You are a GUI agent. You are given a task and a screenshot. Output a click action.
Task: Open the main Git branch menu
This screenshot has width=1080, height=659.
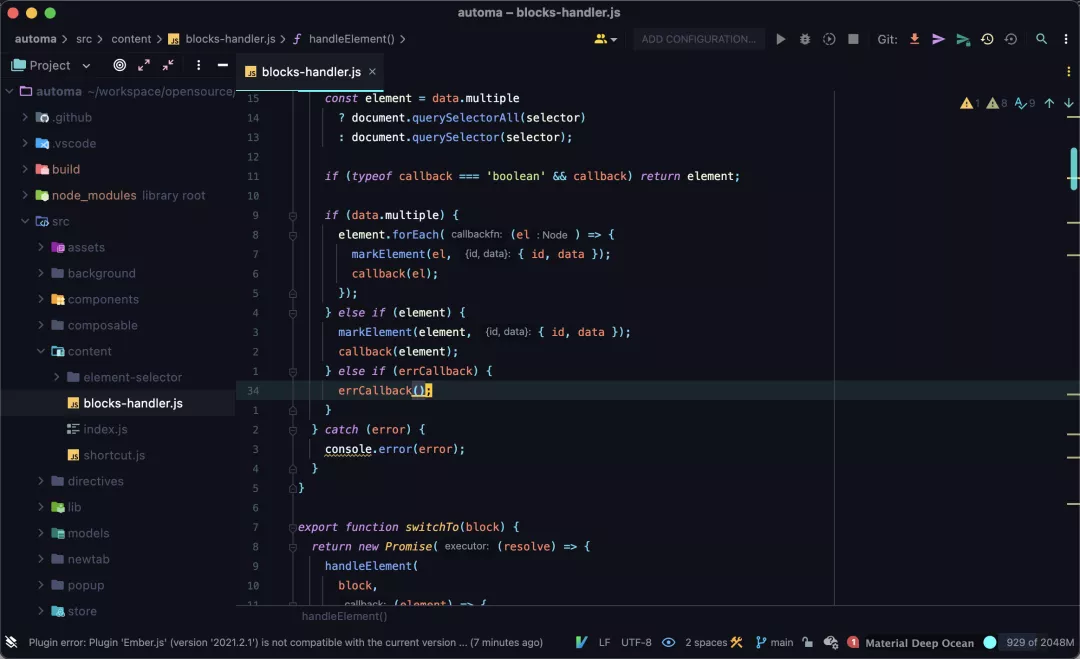pyautogui.click(x=774, y=642)
